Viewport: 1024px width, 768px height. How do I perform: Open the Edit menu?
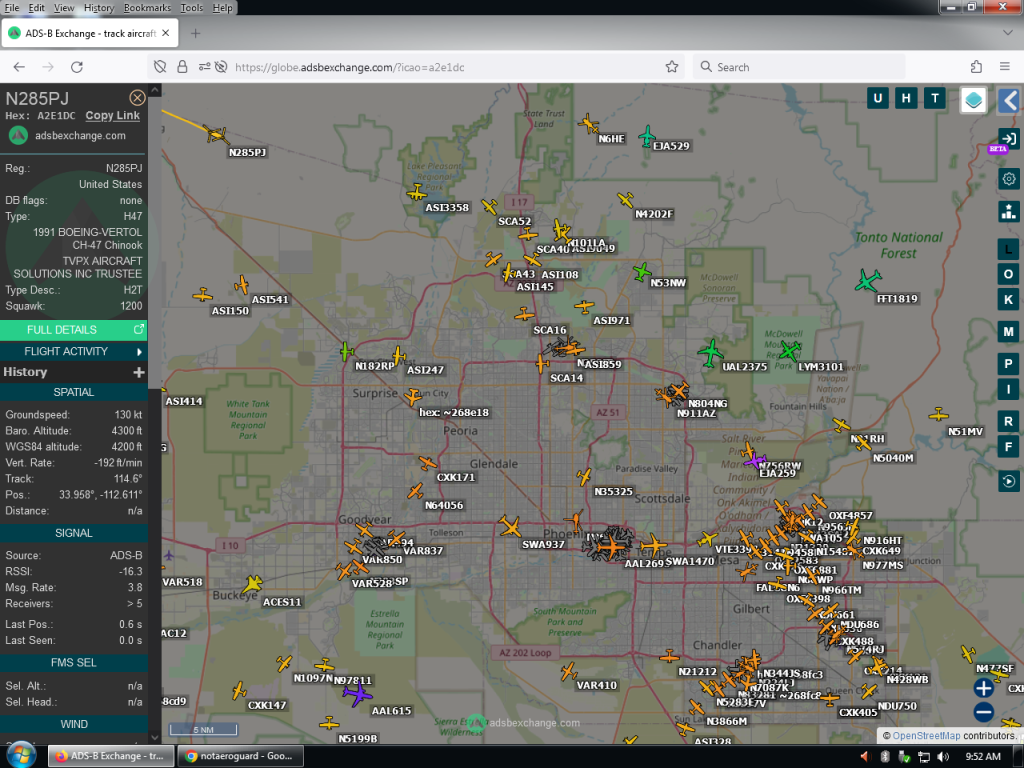[x=37, y=8]
